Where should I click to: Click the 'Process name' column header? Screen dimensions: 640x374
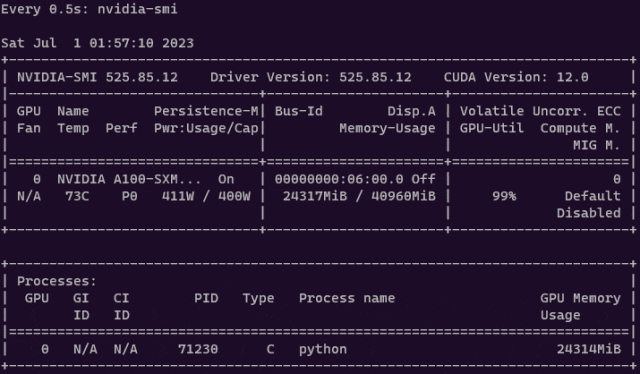pos(347,298)
